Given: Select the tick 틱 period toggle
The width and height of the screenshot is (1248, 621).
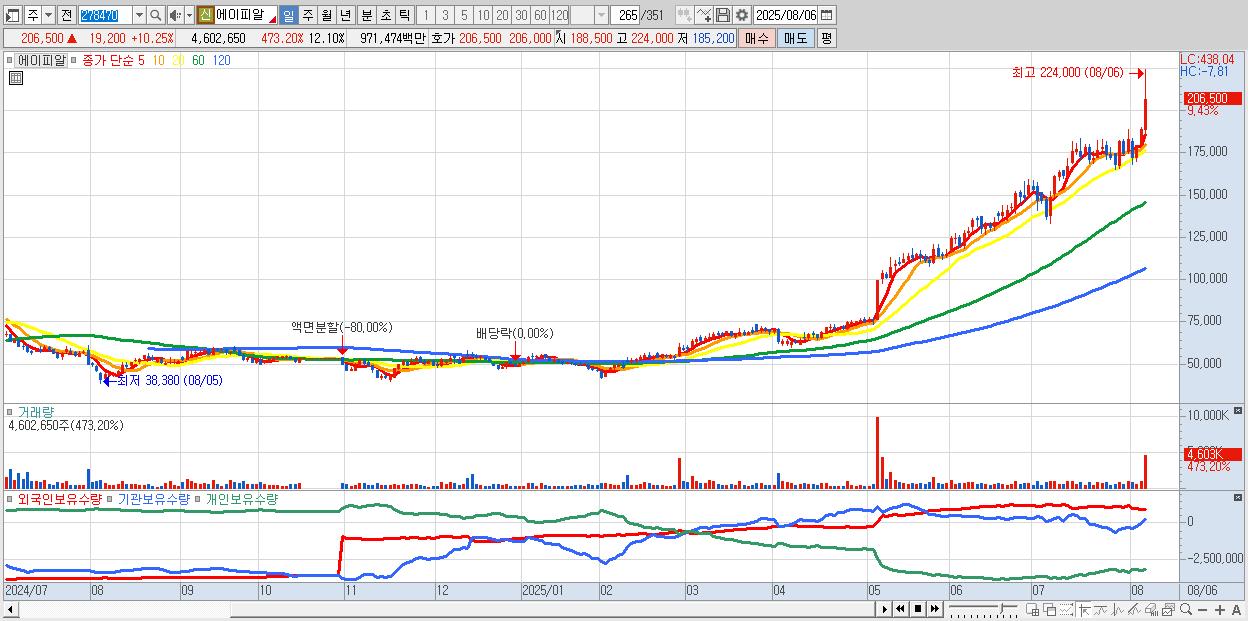Looking at the screenshot, I should pos(404,15).
